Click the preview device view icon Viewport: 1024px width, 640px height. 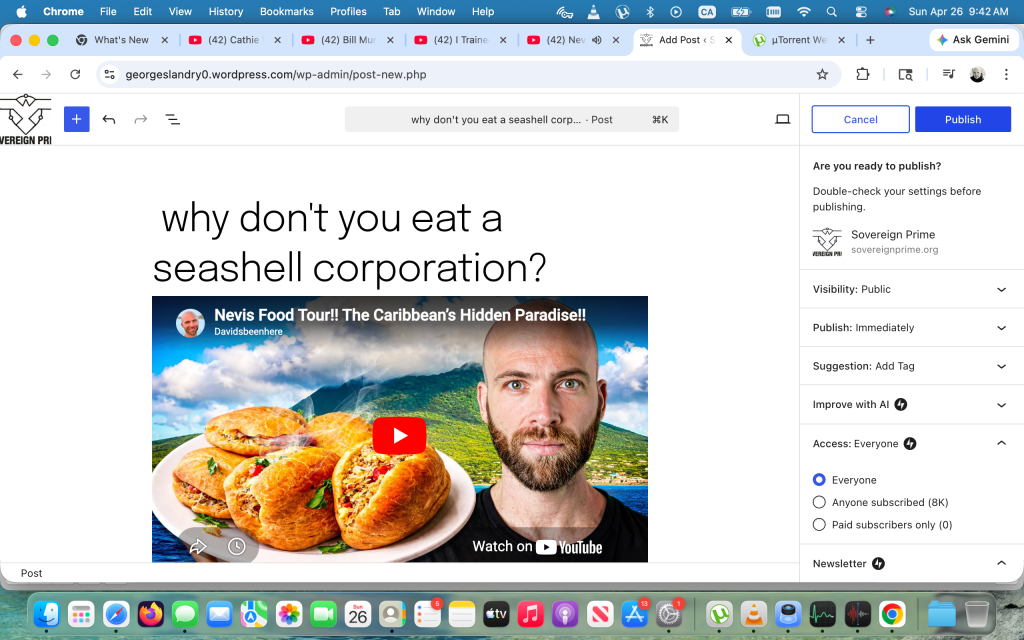click(x=782, y=119)
